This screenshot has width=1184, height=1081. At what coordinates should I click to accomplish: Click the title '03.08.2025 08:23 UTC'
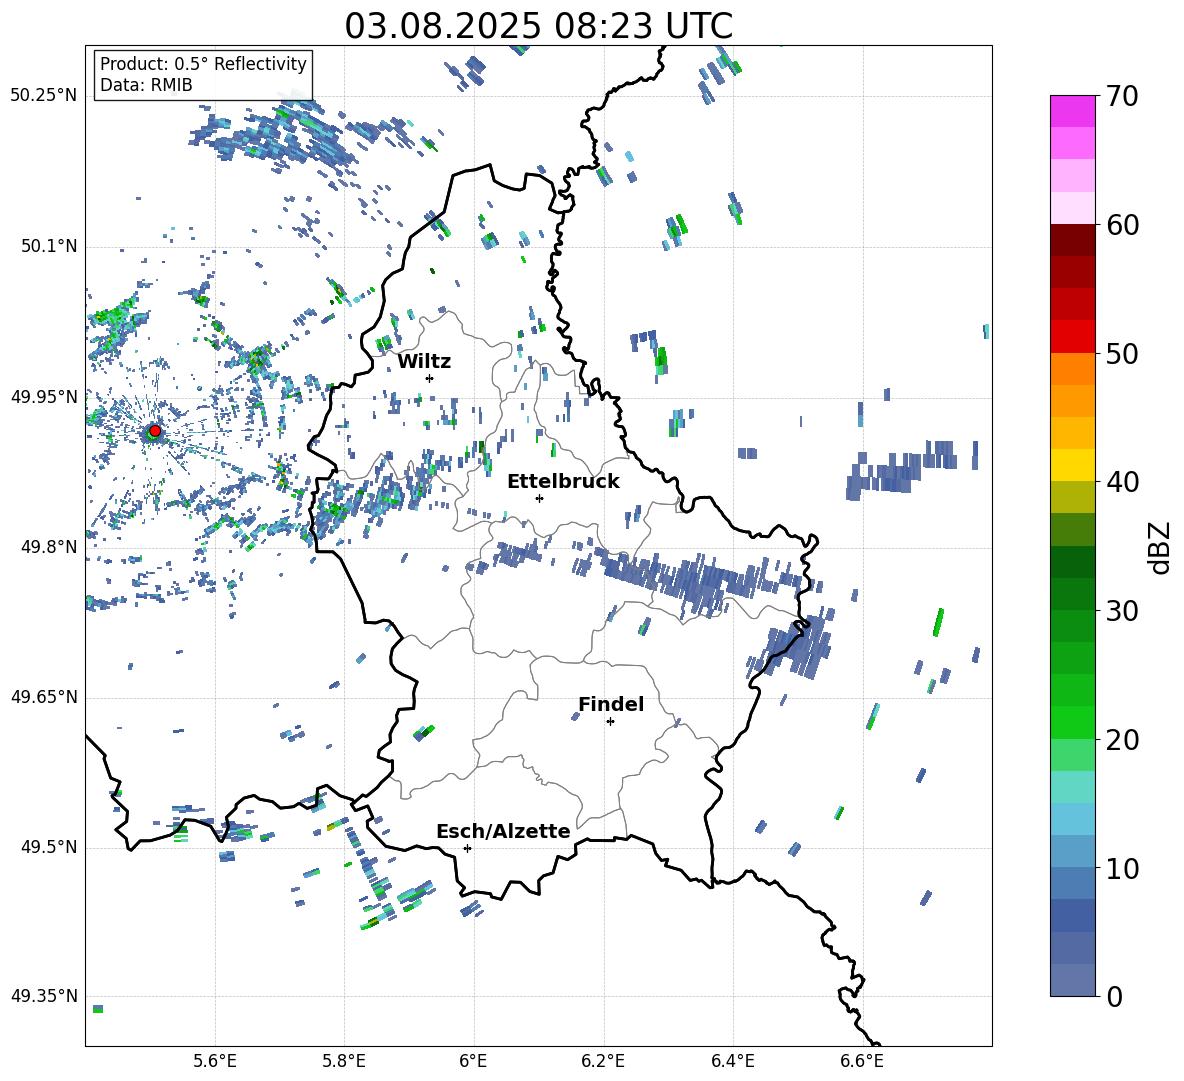coord(539,26)
